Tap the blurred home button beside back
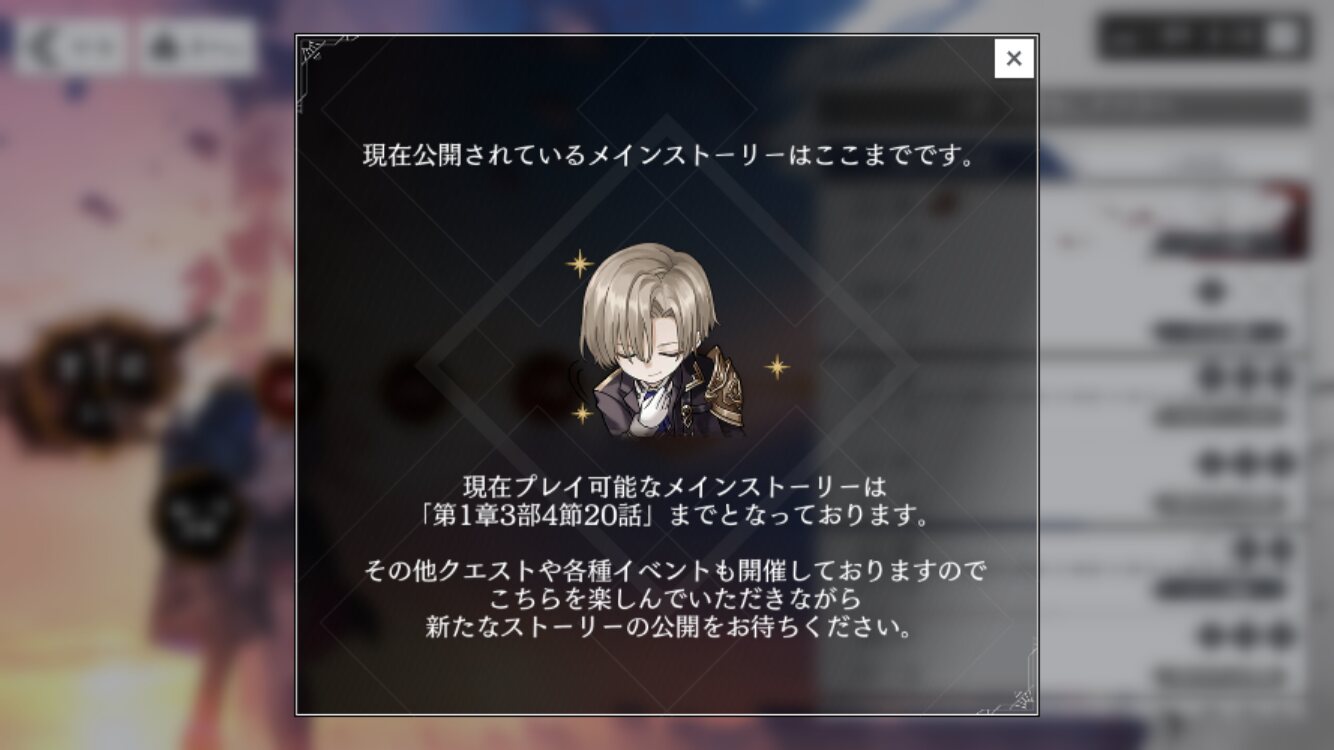 pos(198,47)
